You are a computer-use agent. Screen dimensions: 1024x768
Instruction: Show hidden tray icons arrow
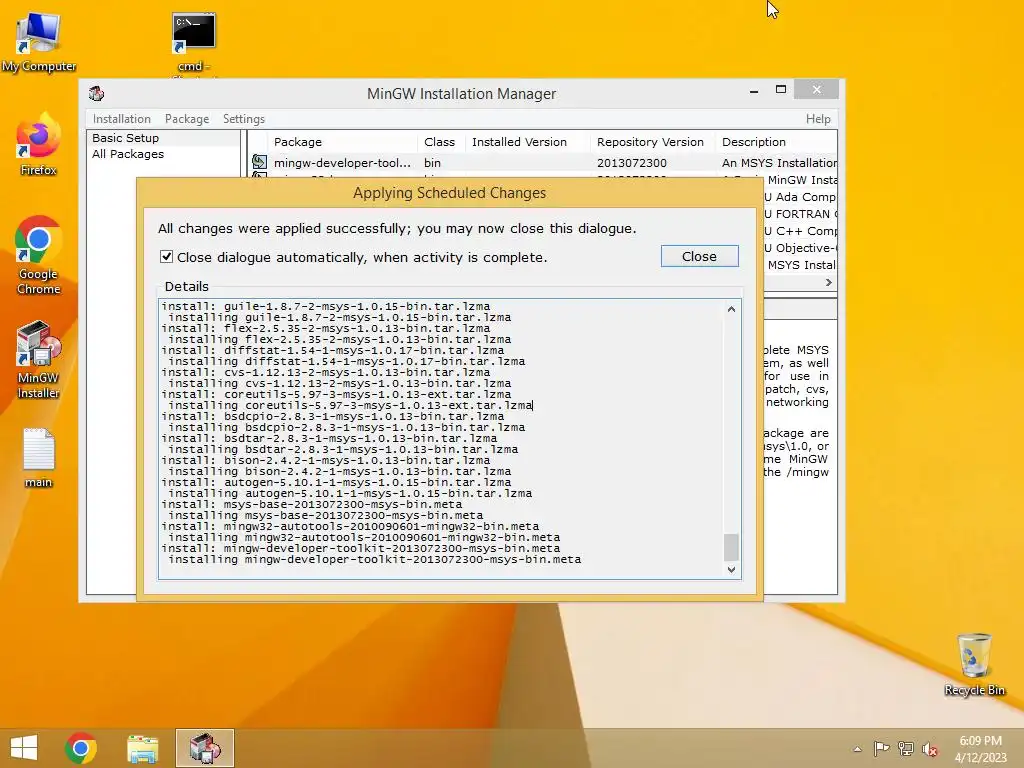(857, 749)
